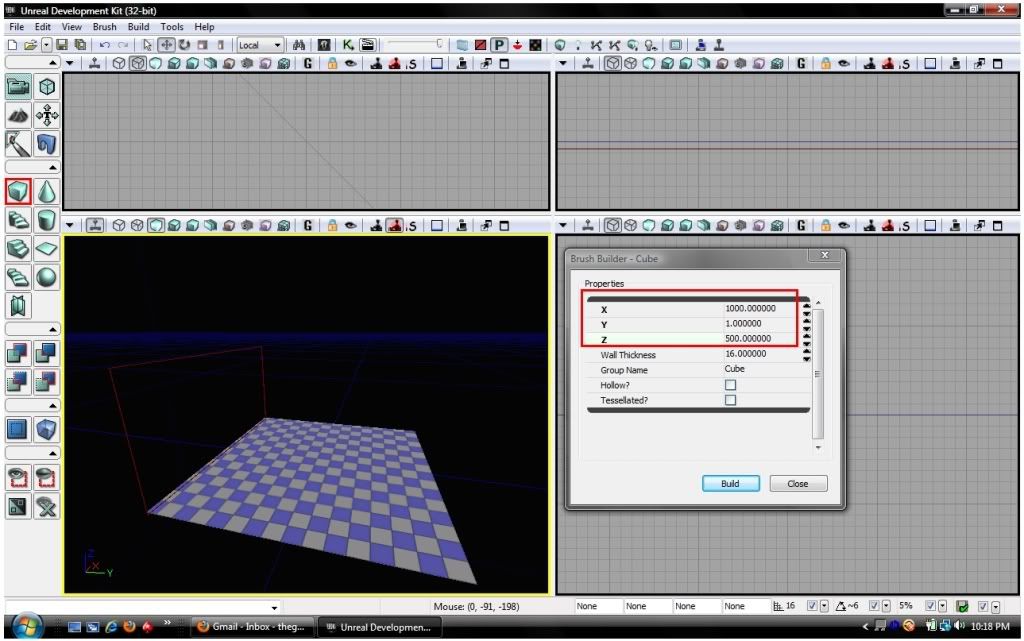Click the Show All actors icon

tap(46, 507)
